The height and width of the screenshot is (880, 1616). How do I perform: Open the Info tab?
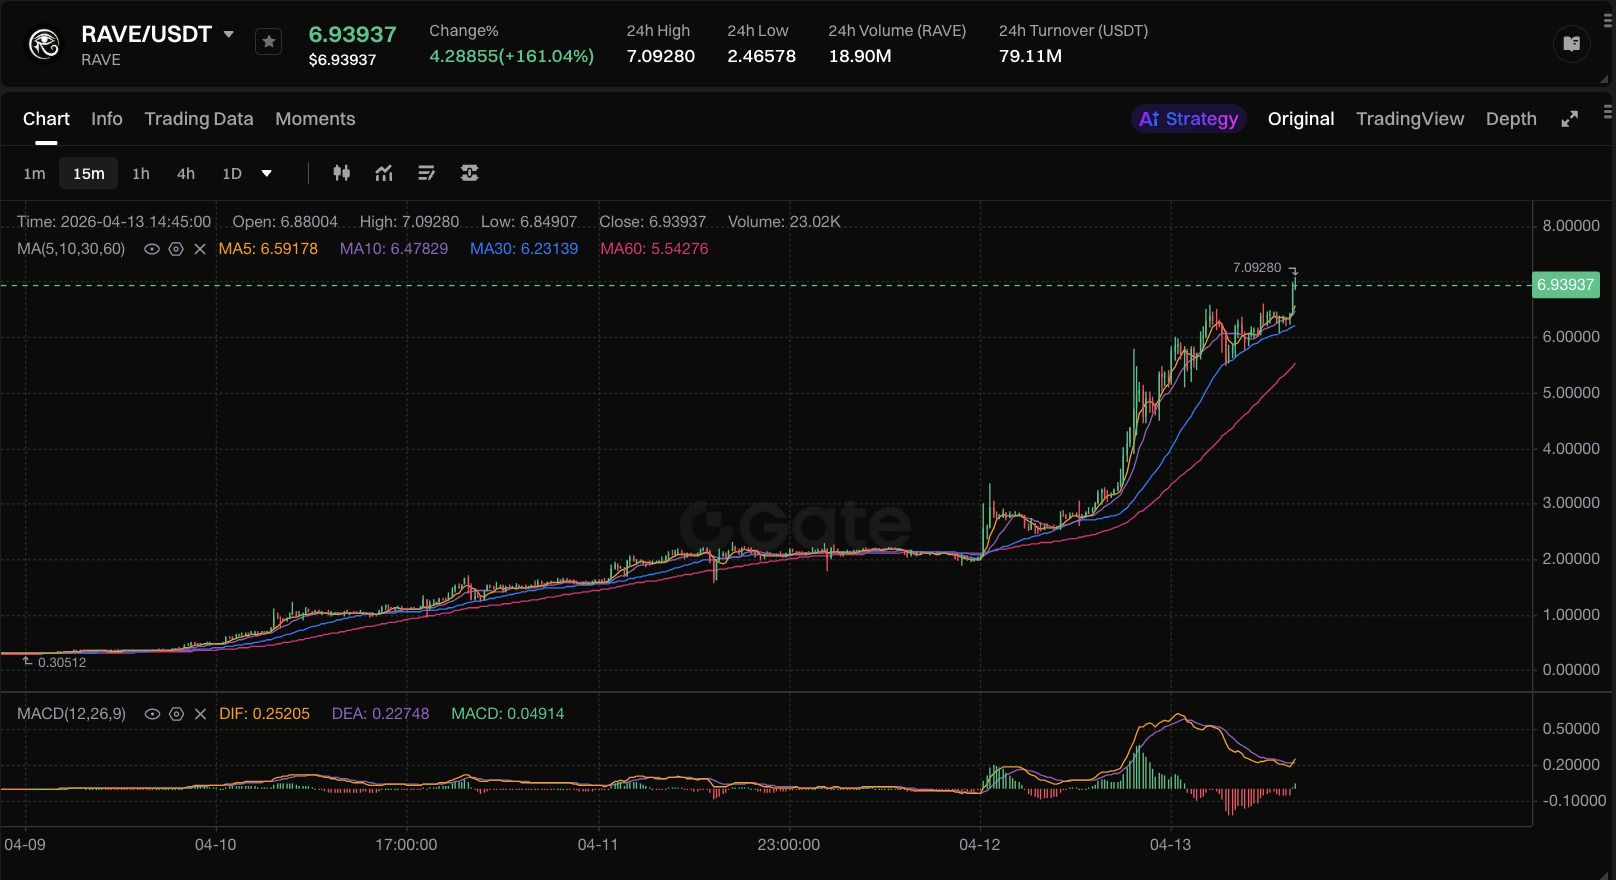coord(107,119)
